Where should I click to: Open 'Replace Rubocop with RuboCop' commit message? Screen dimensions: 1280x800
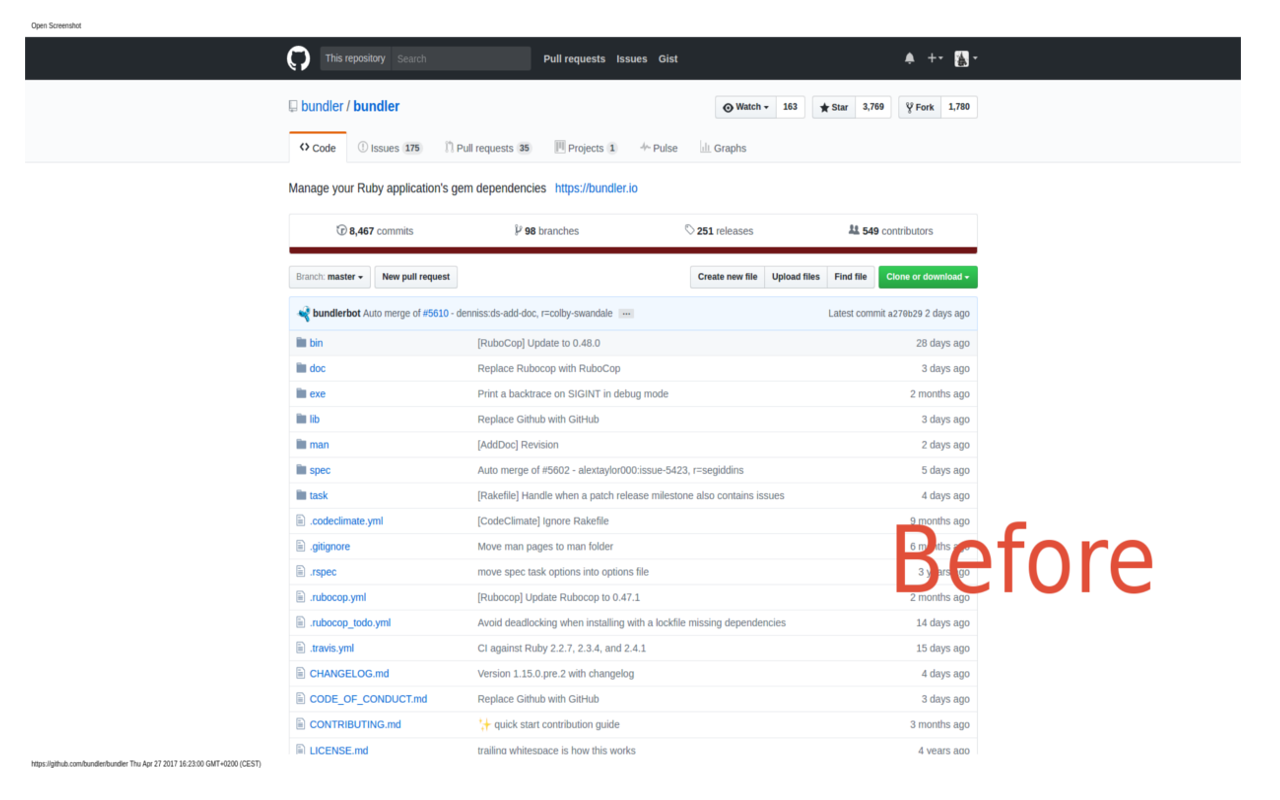549,369
